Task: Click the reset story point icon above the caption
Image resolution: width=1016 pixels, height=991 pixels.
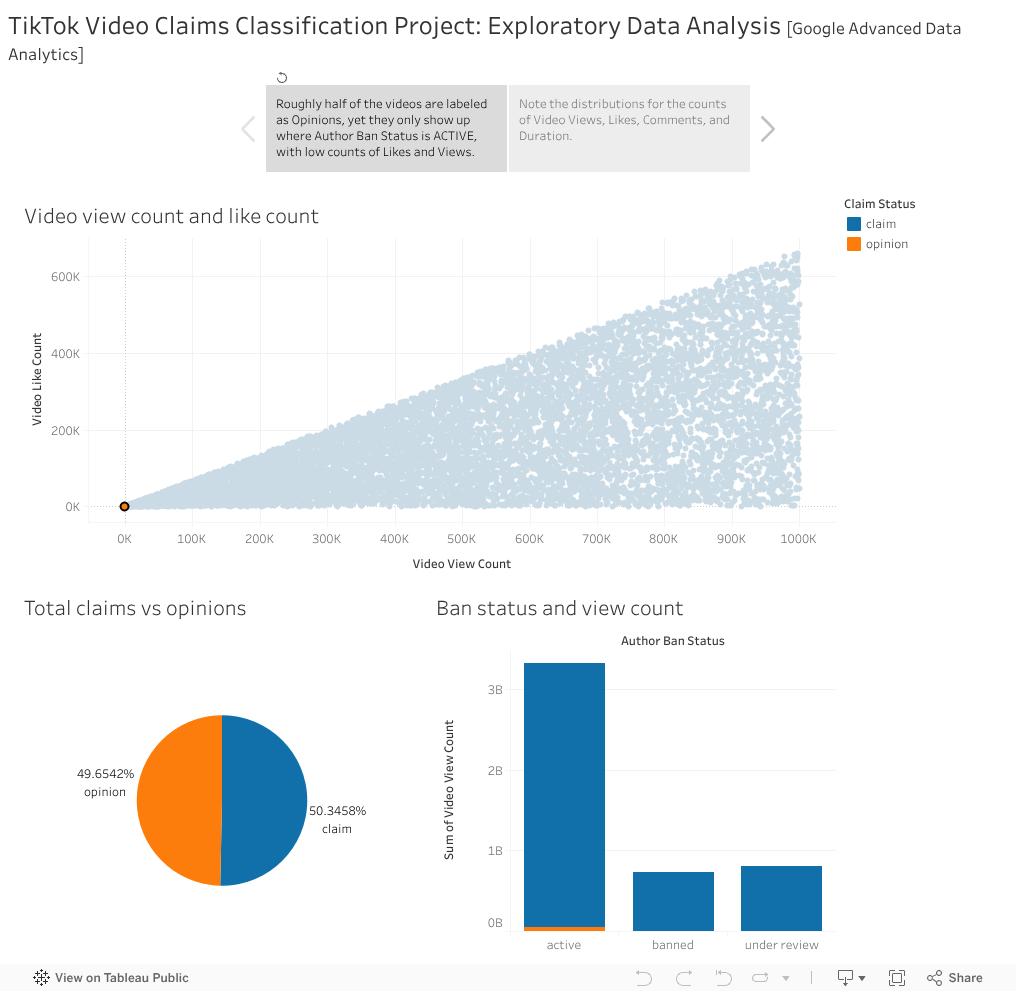Action: coord(281,77)
